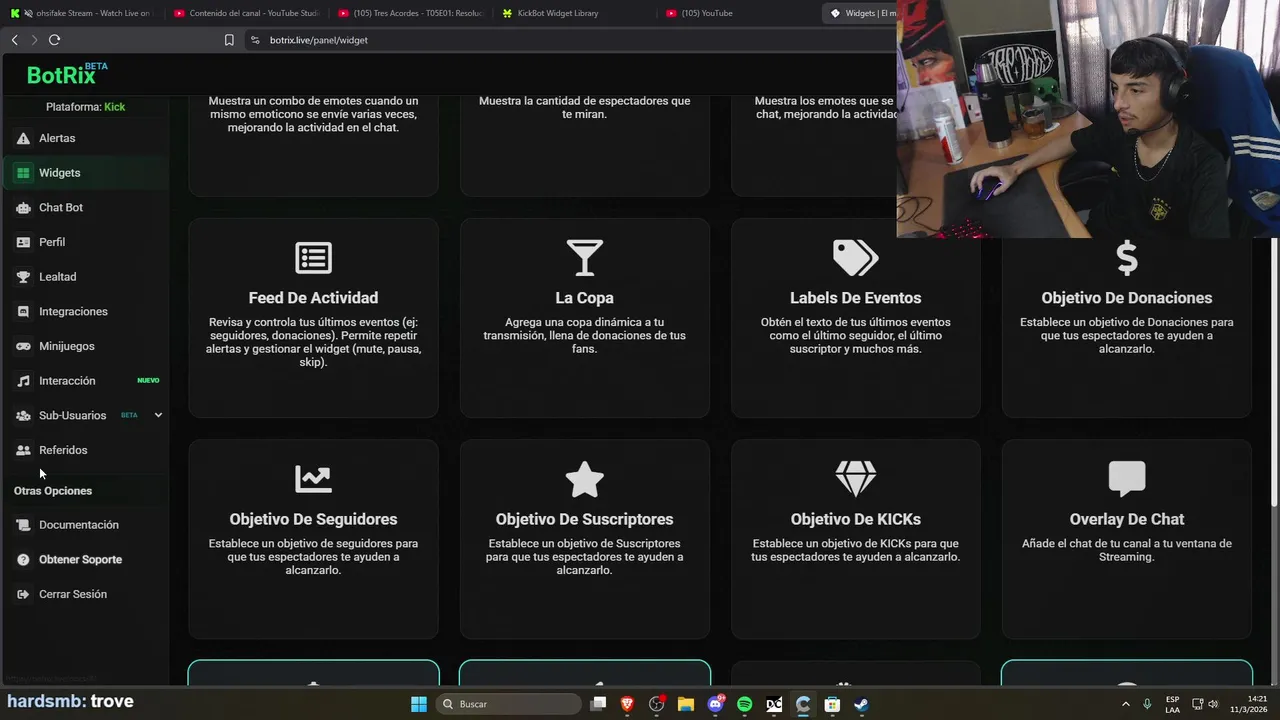
Task: Open Steam from the taskbar
Action: click(x=861, y=704)
